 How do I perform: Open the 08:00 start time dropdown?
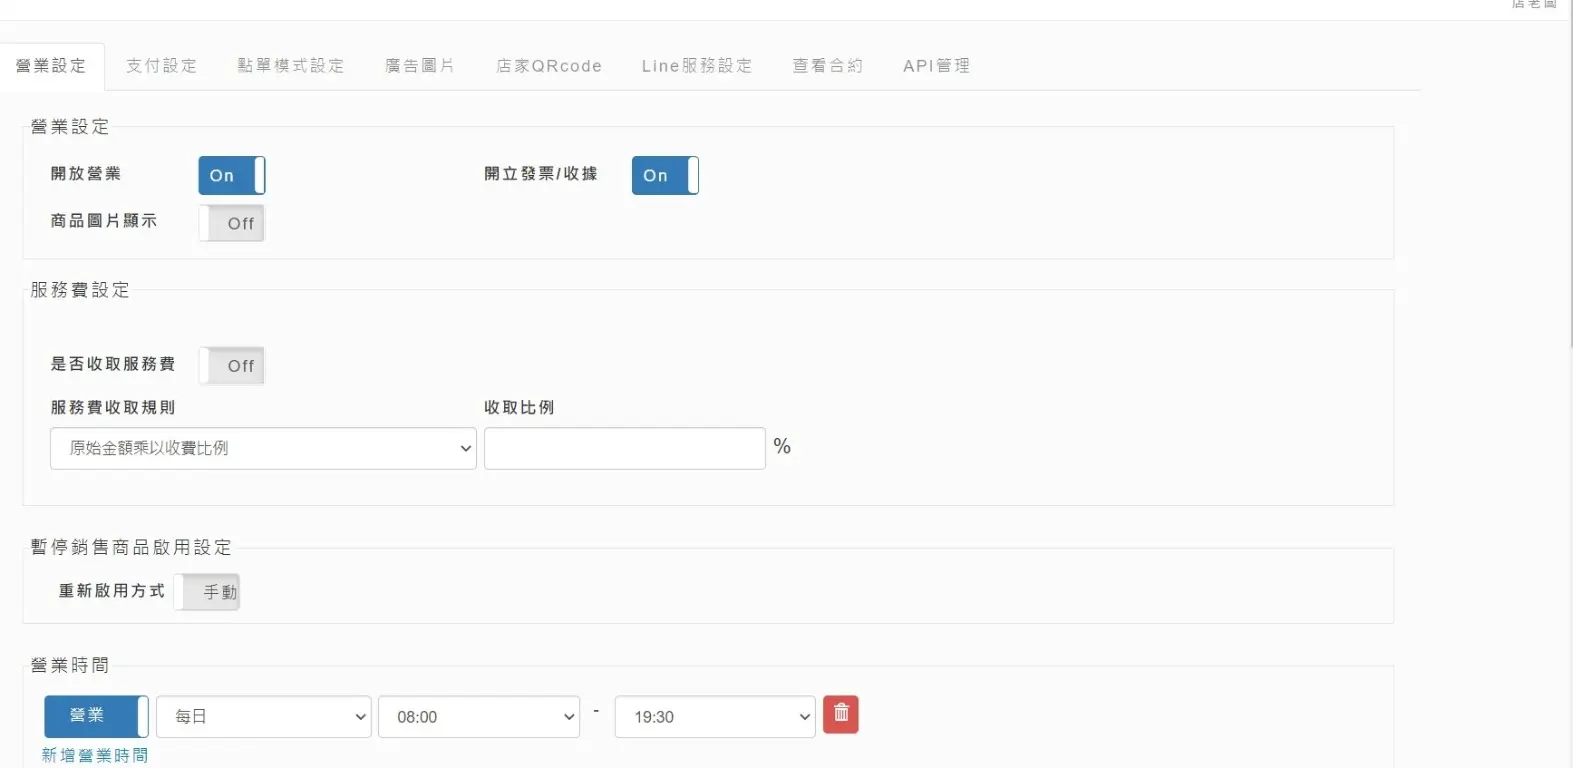tap(479, 717)
